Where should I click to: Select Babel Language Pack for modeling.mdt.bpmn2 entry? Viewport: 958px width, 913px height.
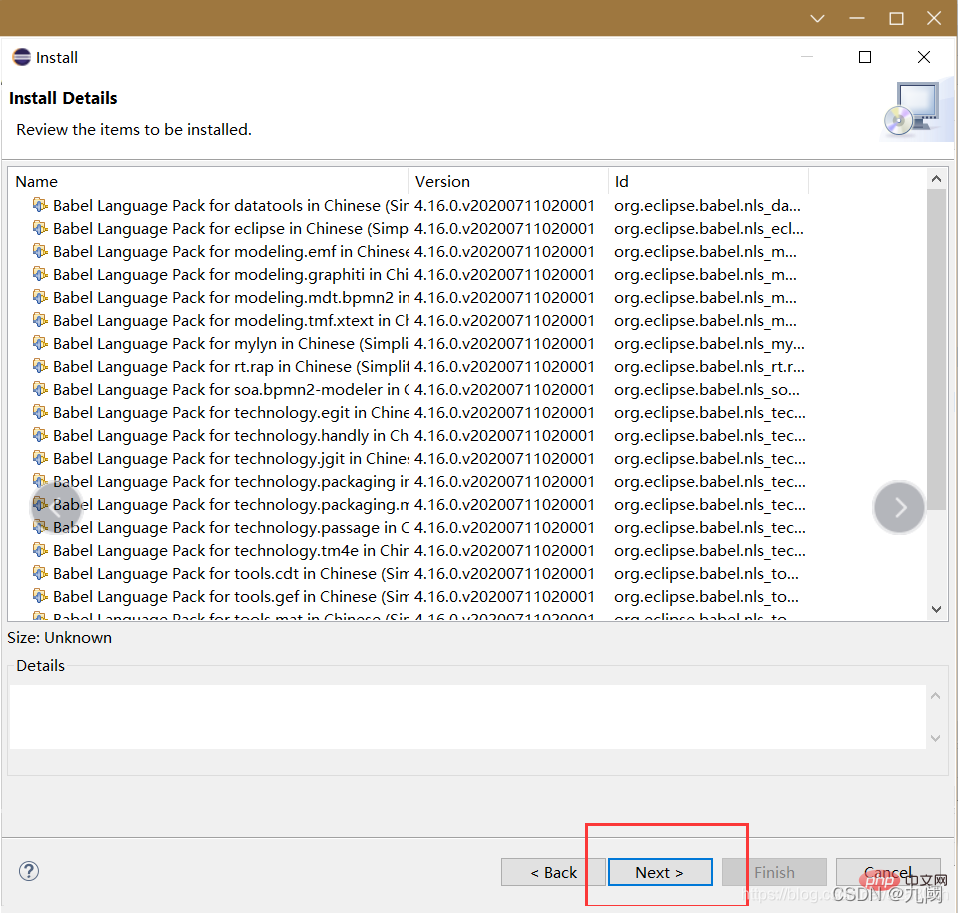pos(230,298)
